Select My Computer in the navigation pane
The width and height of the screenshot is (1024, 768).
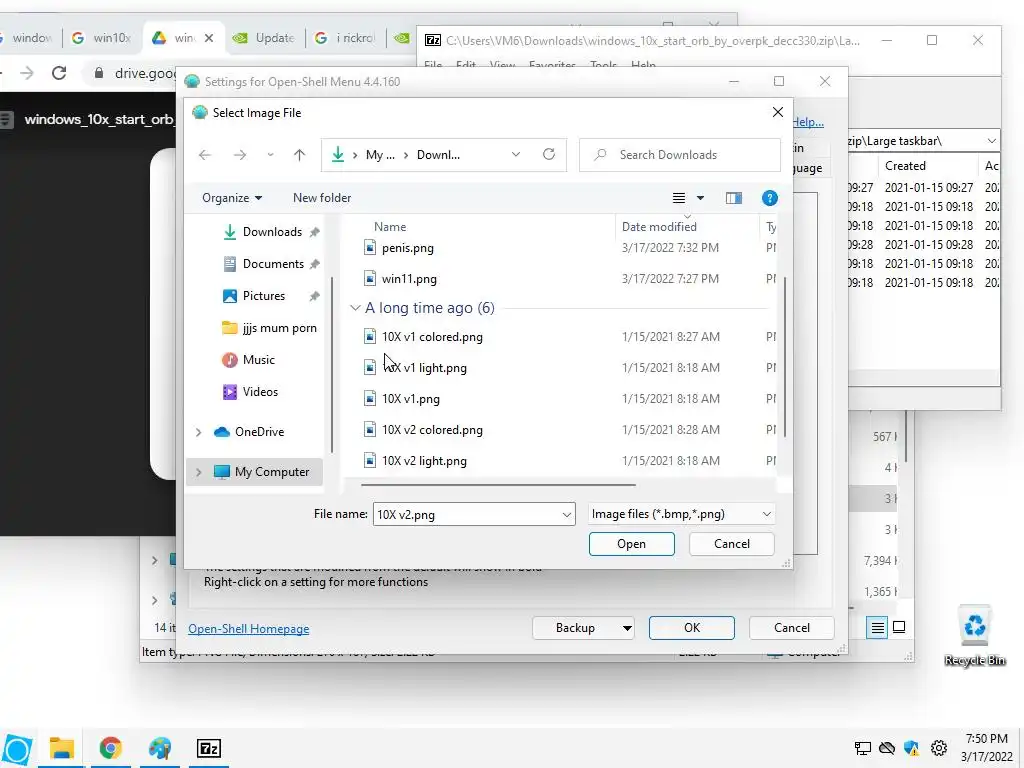point(272,472)
